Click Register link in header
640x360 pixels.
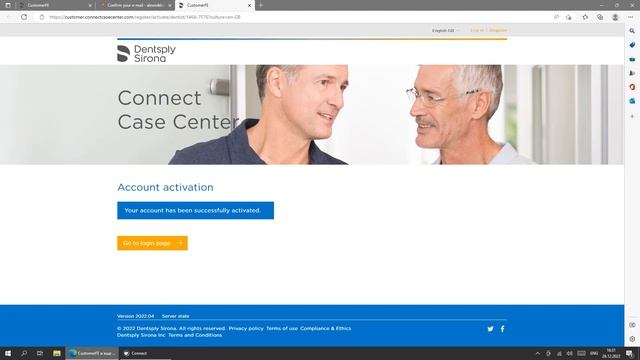coord(498,30)
